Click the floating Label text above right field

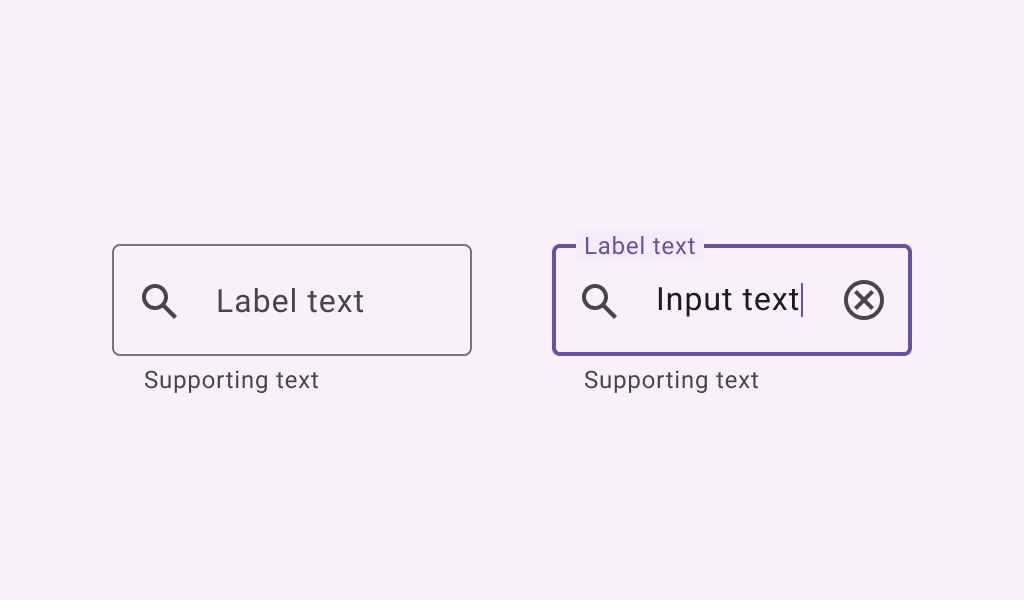click(x=639, y=246)
